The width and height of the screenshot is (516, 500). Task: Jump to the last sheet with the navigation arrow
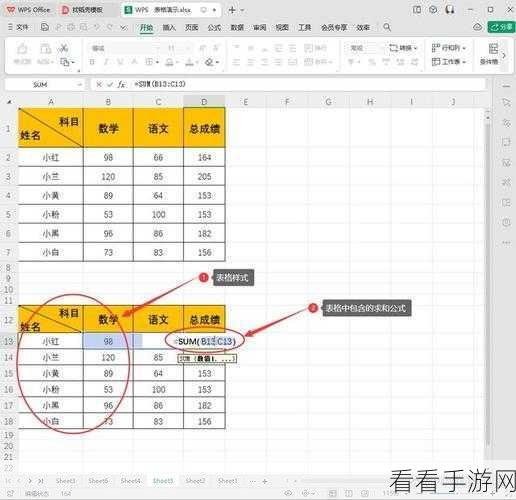[x=40, y=481]
